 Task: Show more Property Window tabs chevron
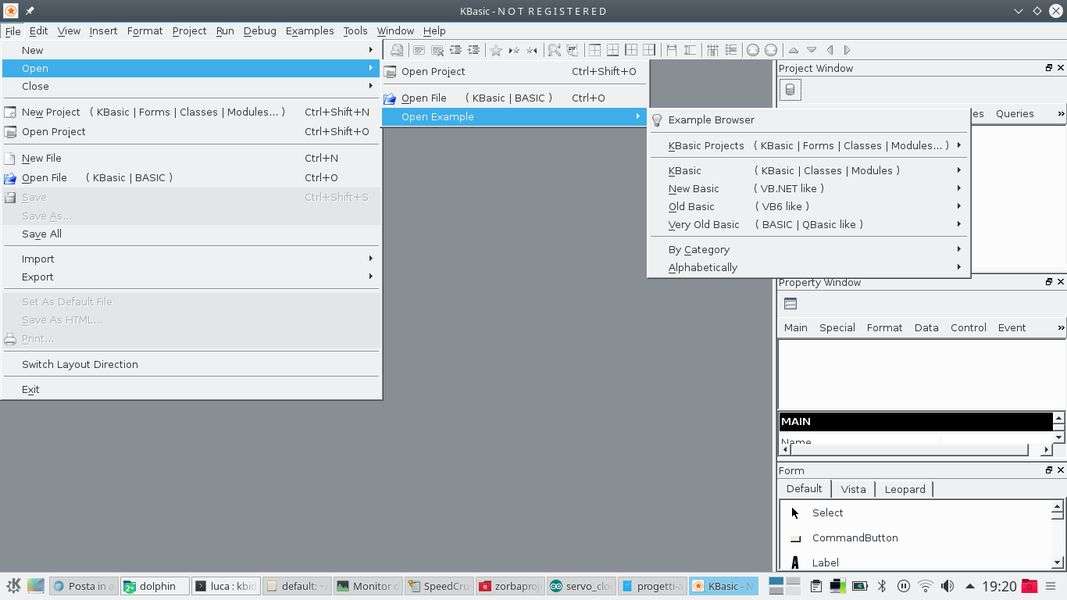[x=1060, y=328]
